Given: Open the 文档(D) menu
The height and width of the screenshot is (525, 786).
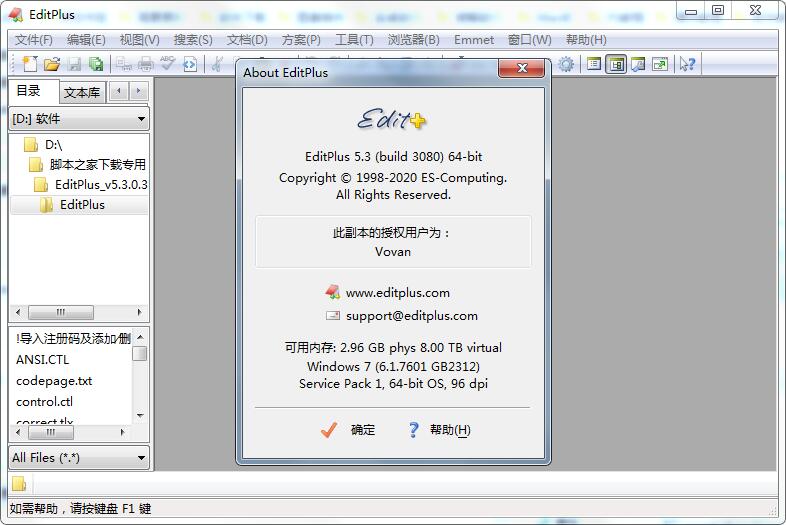Looking at the screenshot, I should click(247, 40).
